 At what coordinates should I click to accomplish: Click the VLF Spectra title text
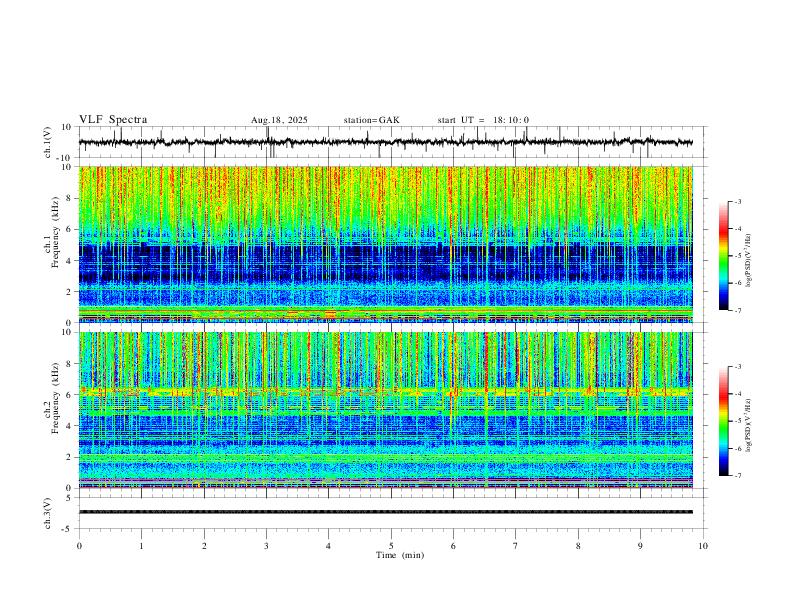(113, 120)
